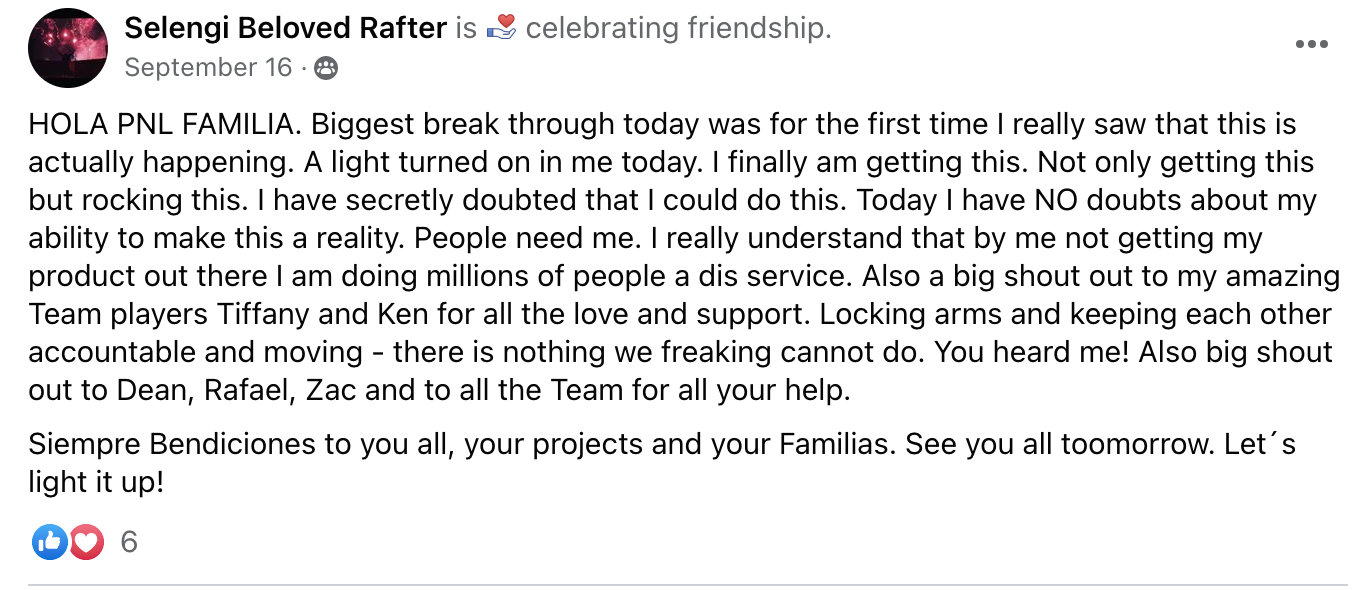Click the author name Selengi Beloved Rafter
Screen dimensions: 1366x590
(285, 29)
